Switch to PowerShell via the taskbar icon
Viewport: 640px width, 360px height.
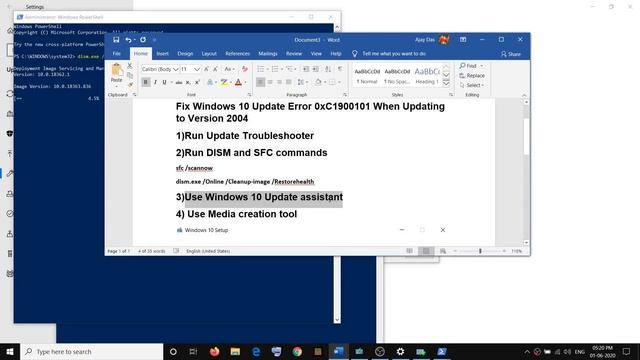point(442,351)
